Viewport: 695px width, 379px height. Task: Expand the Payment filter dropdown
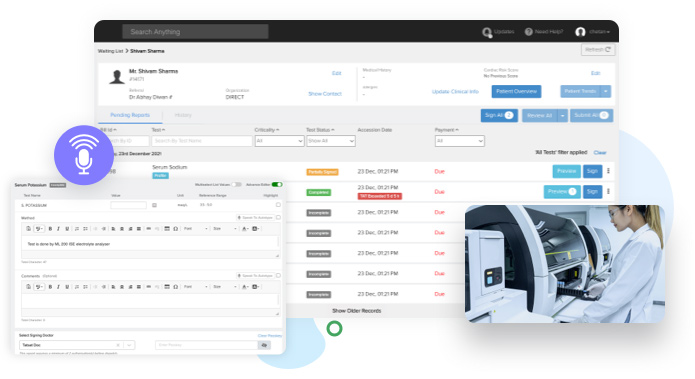coord(460,141)
